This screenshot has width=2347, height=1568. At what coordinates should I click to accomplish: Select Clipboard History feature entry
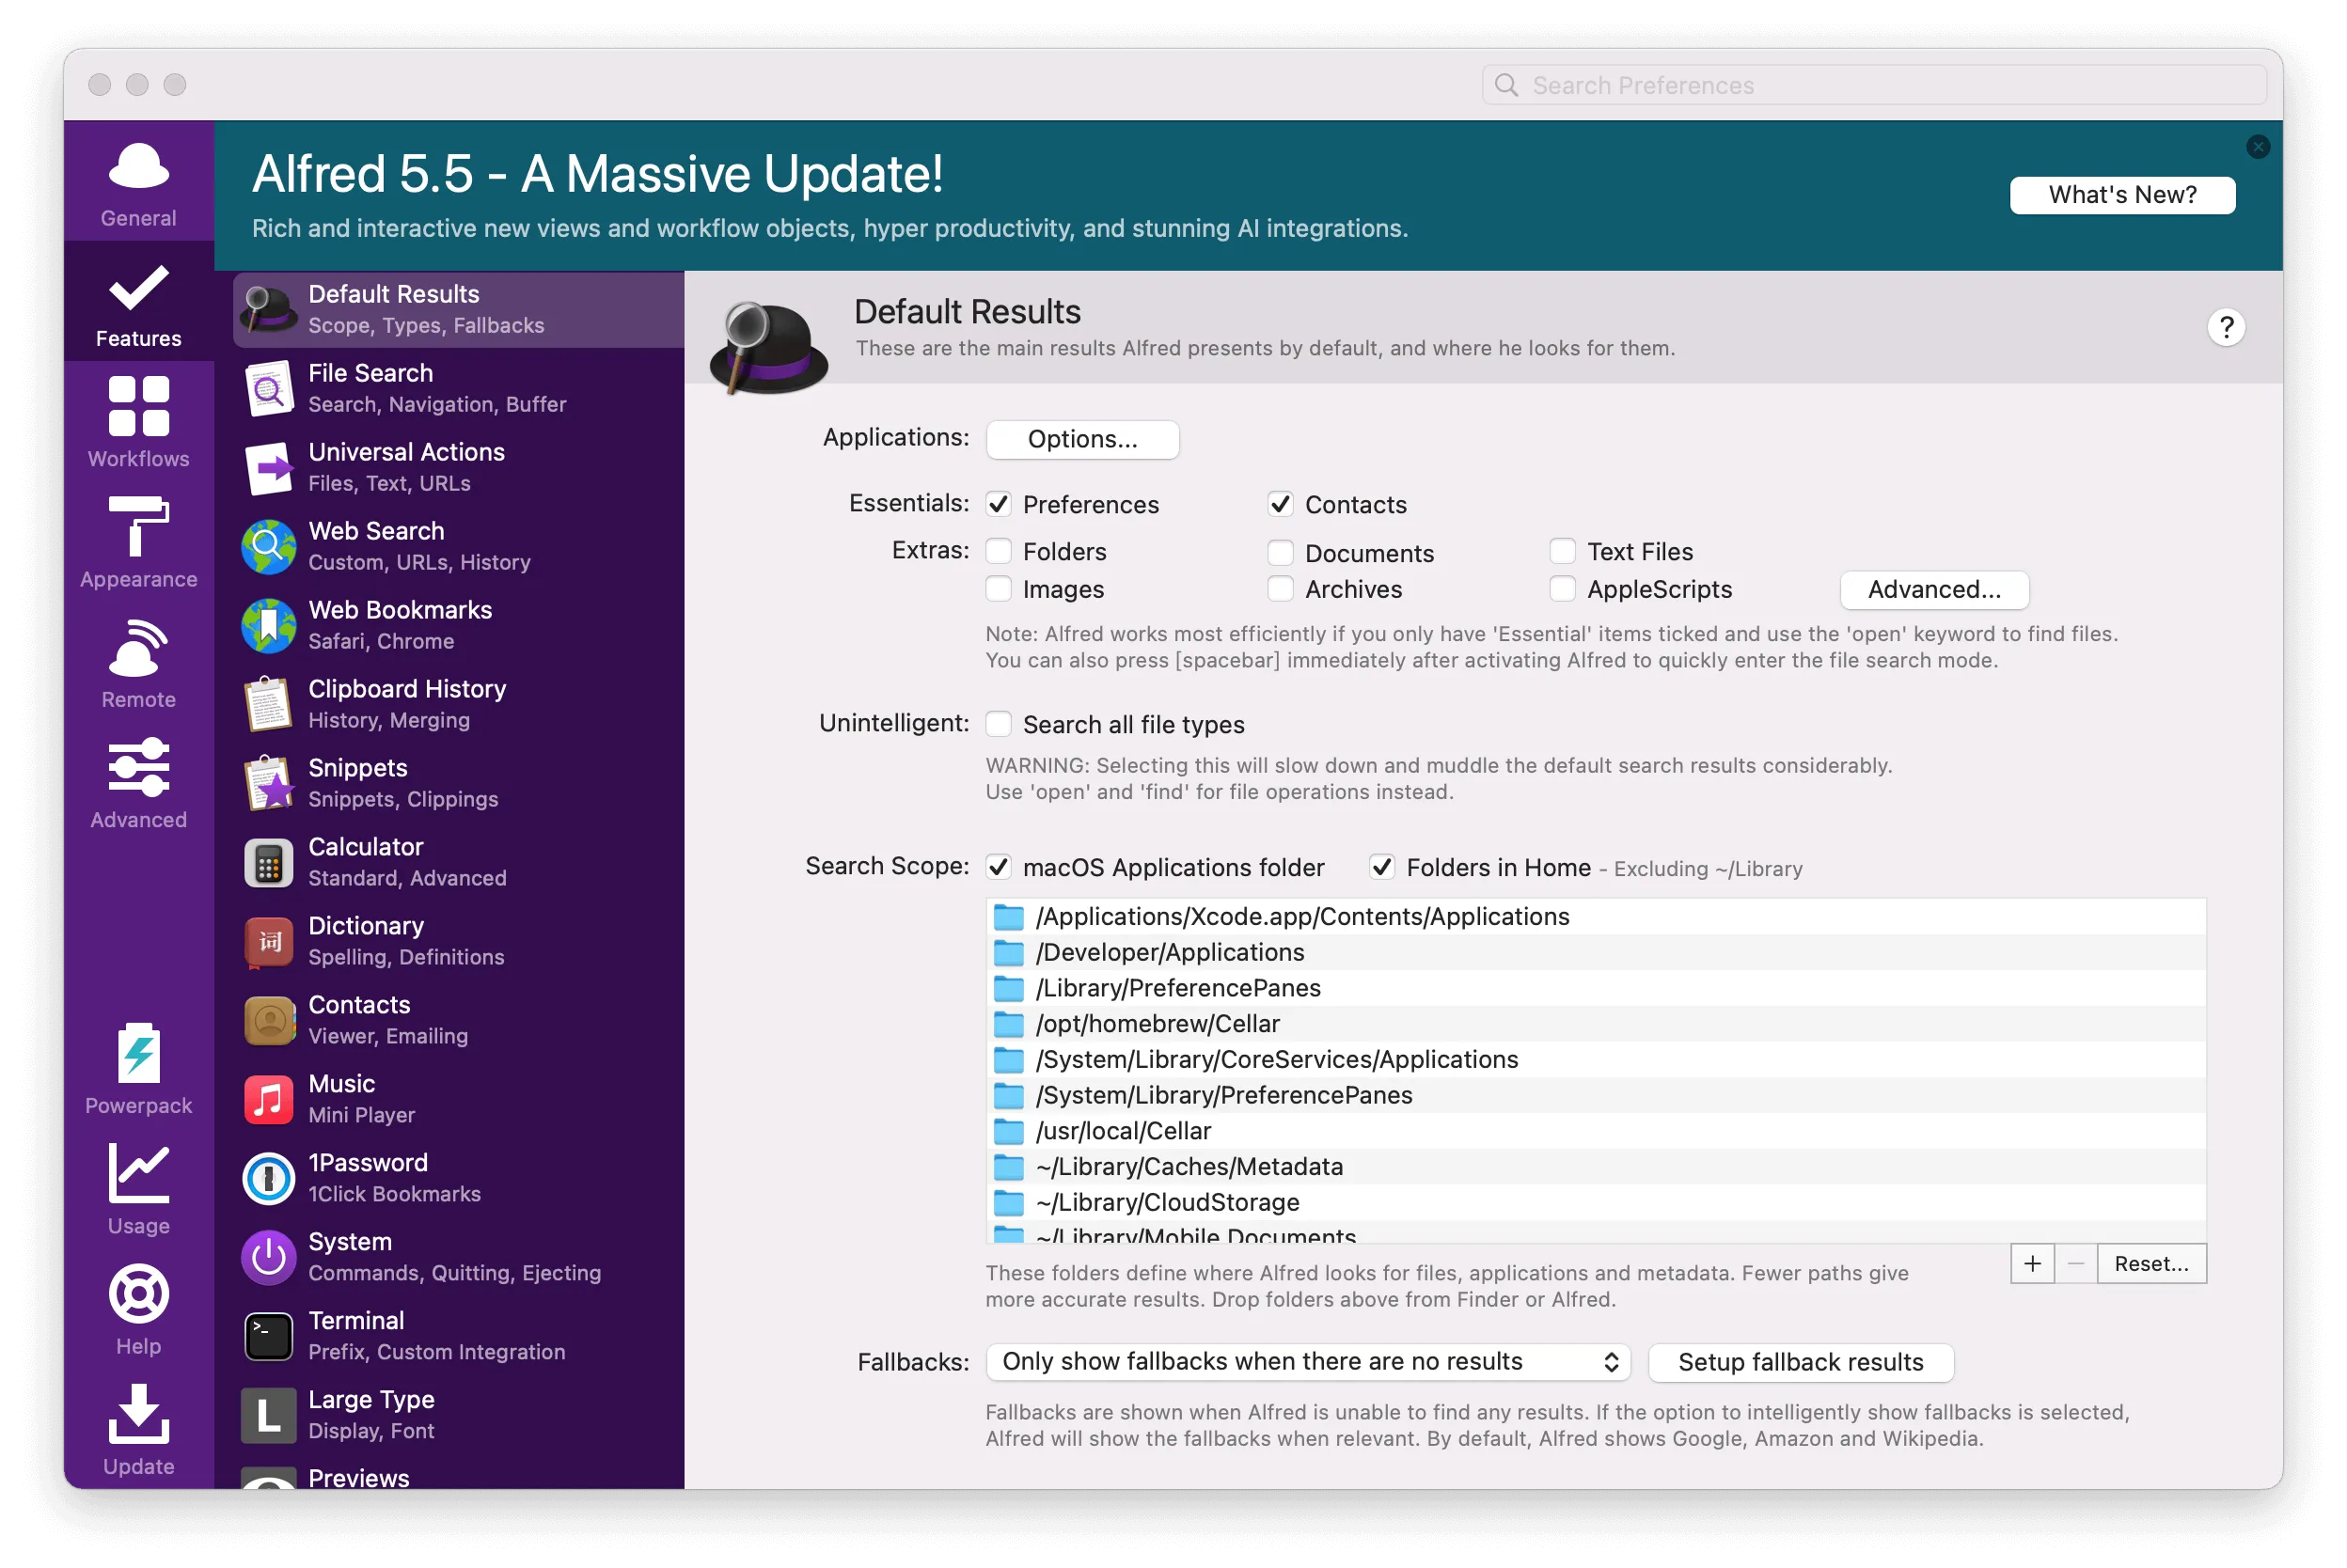(x=458, y=704)
